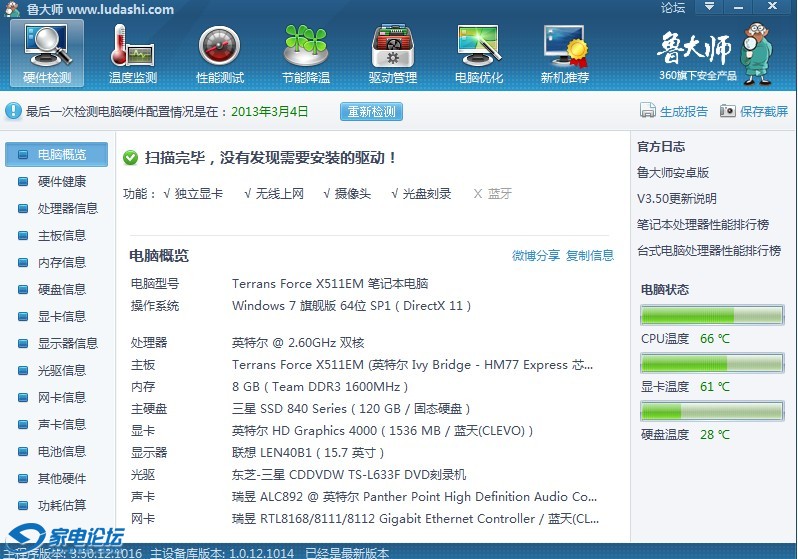The height and width of the screenshot is (559, 798).
Task: Click the 生成报告 printer icon
Action: click(x=647, y=110)
